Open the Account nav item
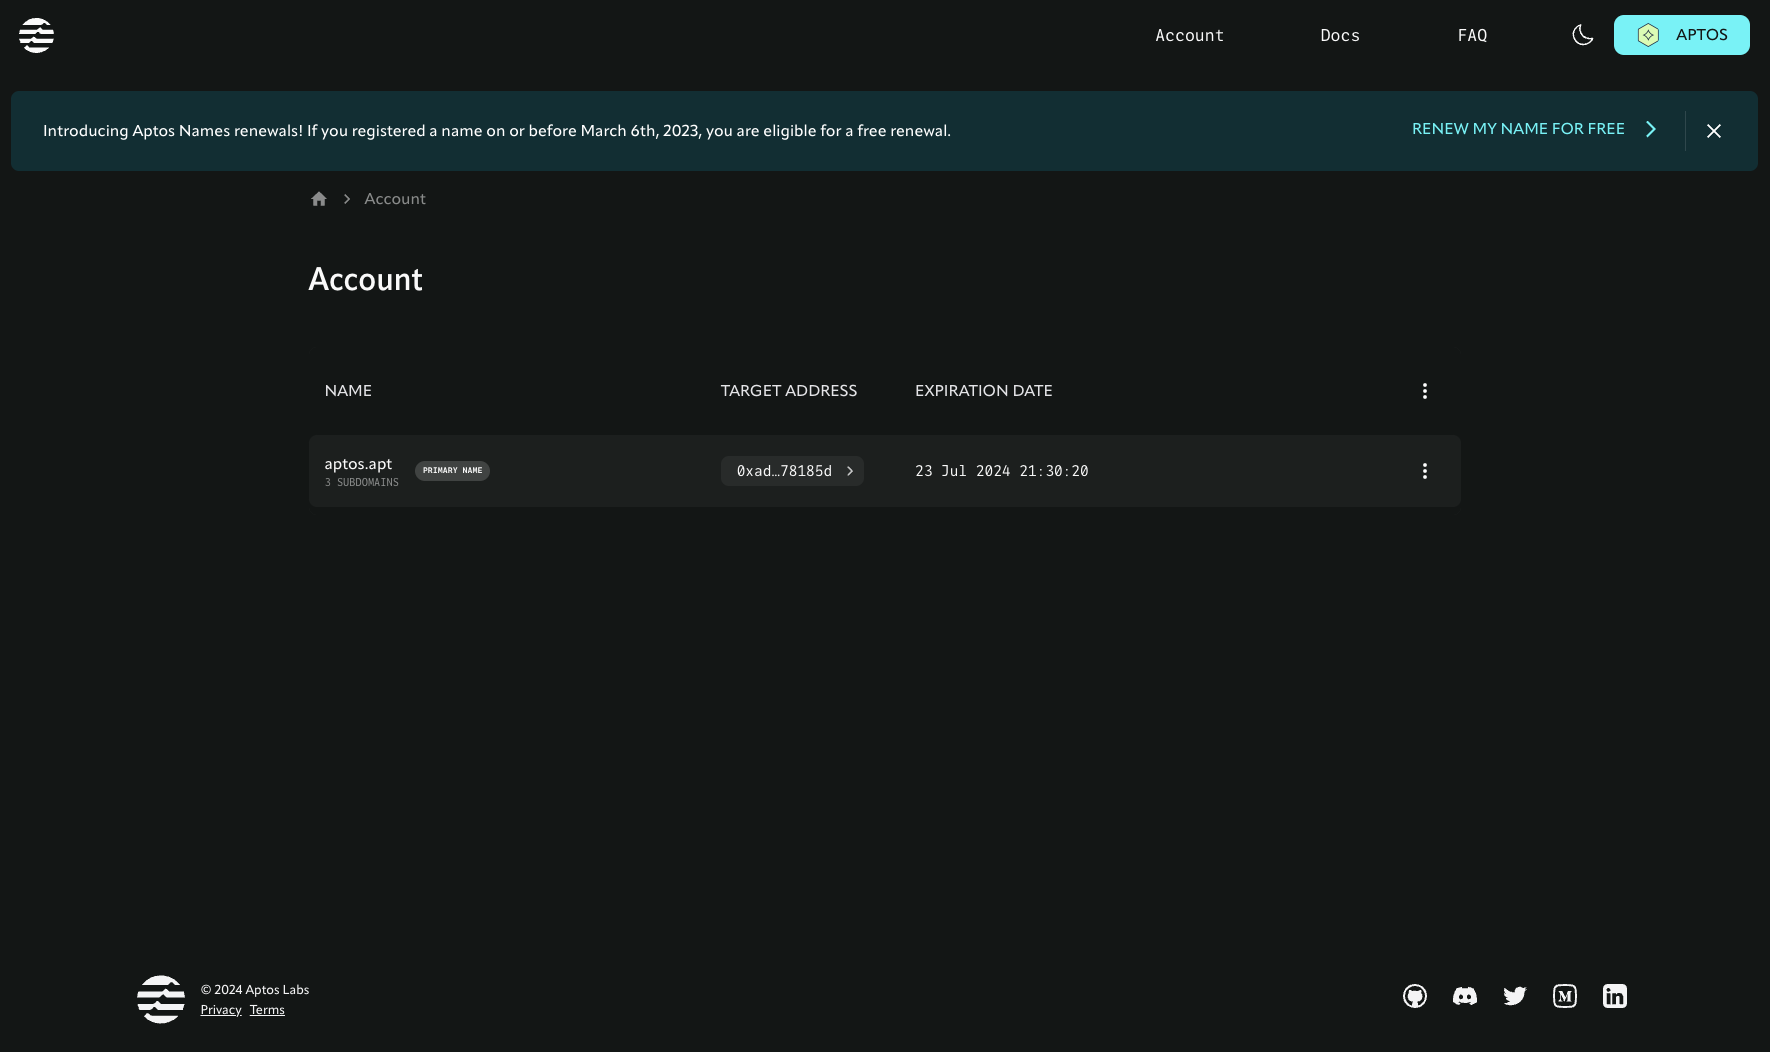 1189,35
